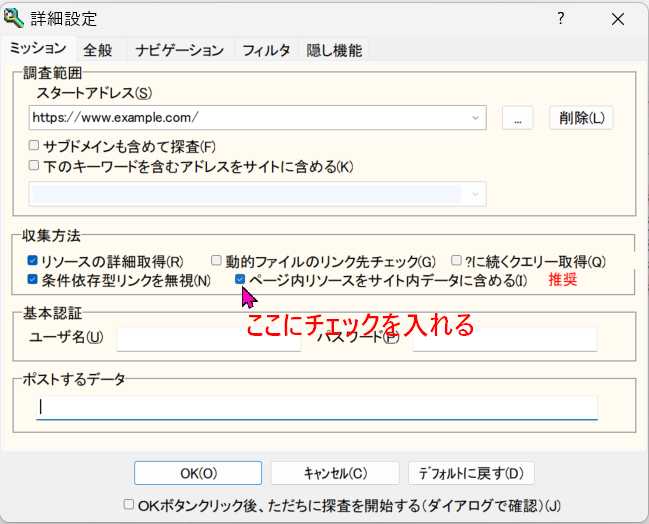Image resolution: width=649 pixels, height=524 pixels.
Task: Click the OK(O) button
Action: coord(198,473)
